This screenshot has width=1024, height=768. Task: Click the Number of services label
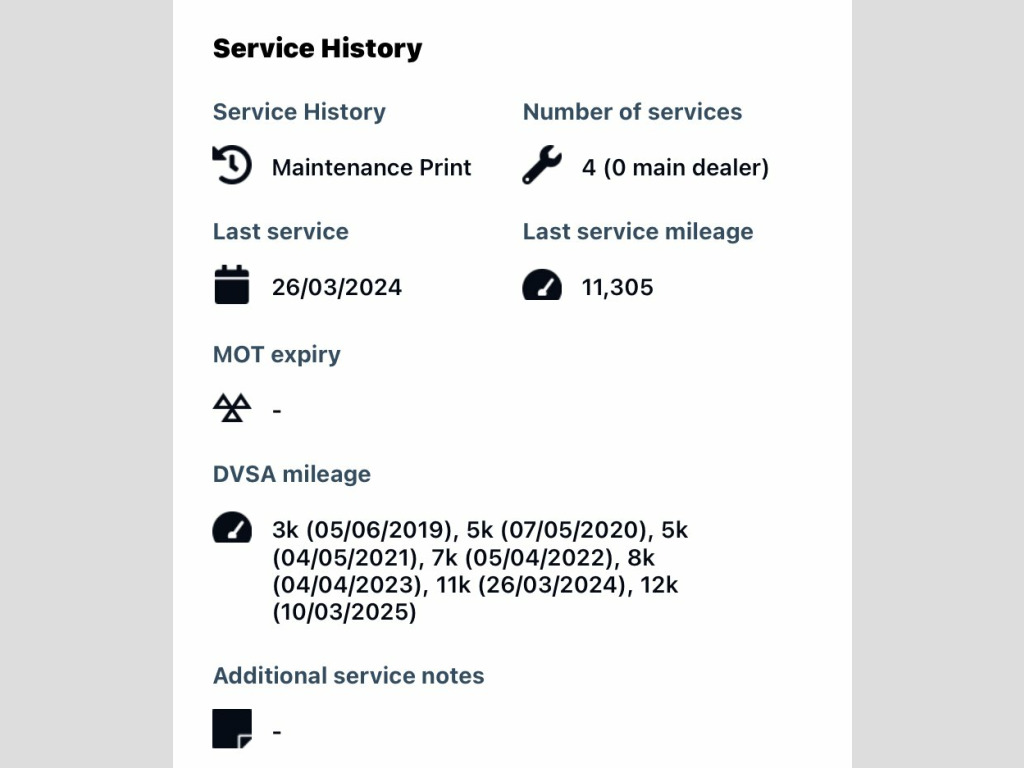coord(632,112)
